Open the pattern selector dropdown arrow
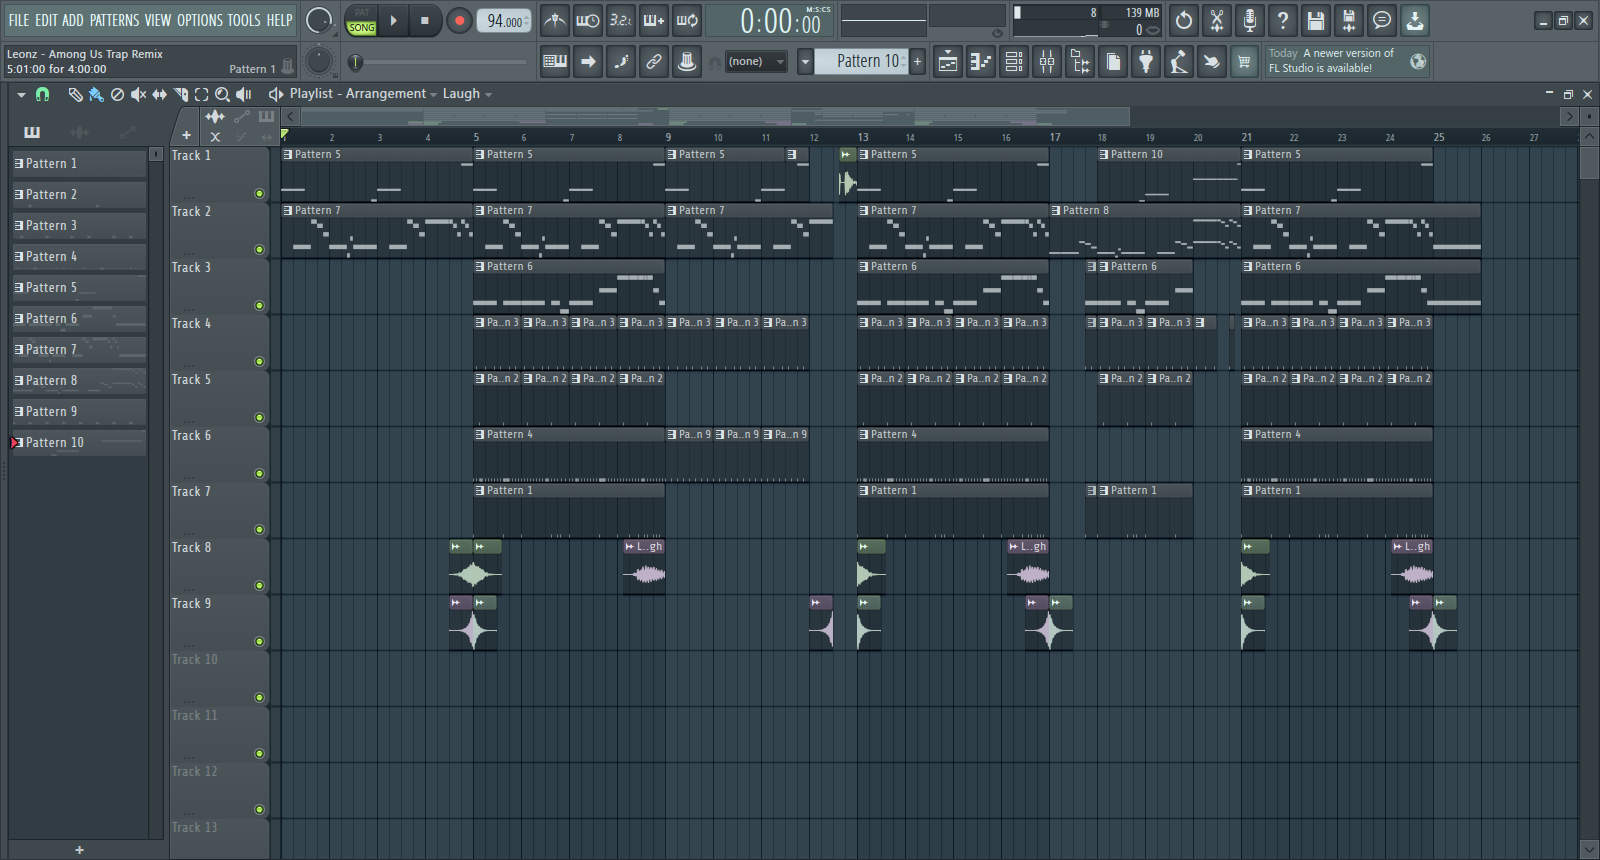The image size is (1600, 860). [x=805, y=62]
